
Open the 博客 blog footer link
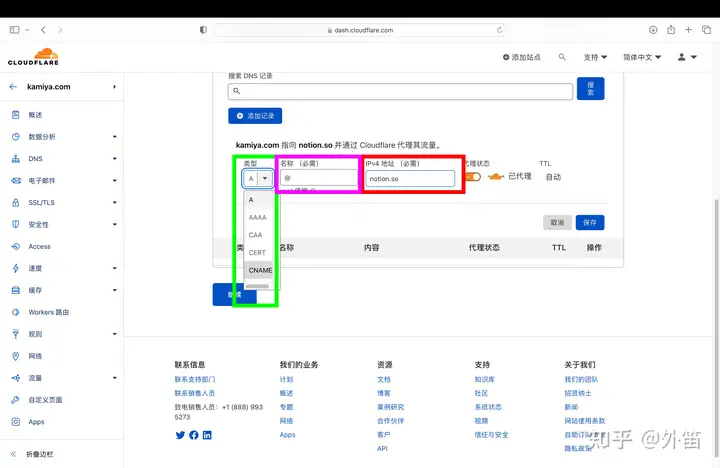pyautogui.click(x=384, y=393)
